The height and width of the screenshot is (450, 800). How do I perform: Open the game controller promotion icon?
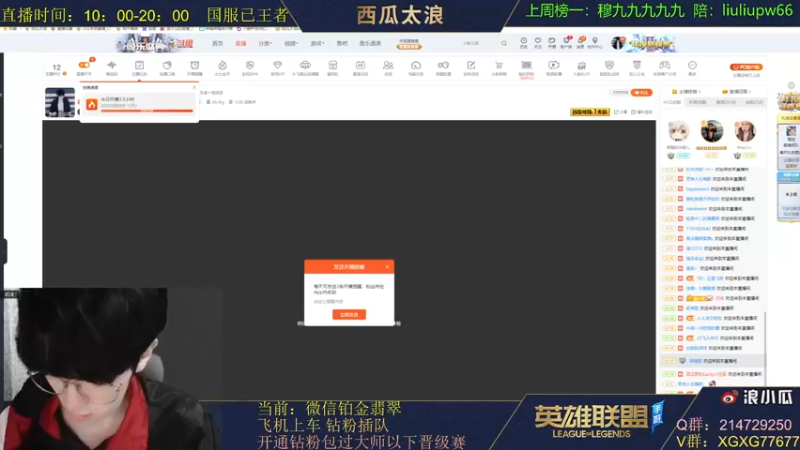(x=664, y=67)
